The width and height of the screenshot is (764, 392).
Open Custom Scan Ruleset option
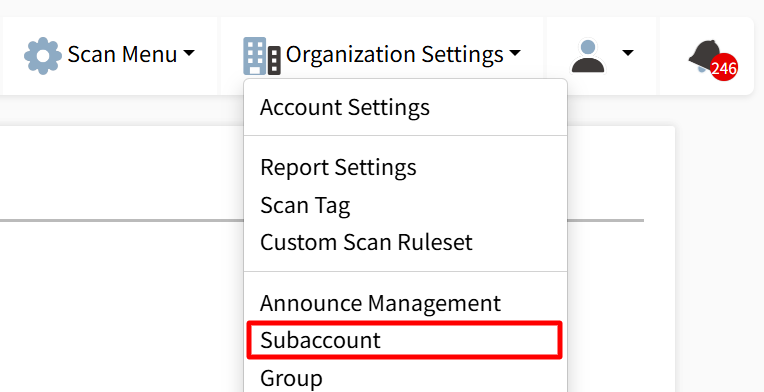click(x=405, y=242)
